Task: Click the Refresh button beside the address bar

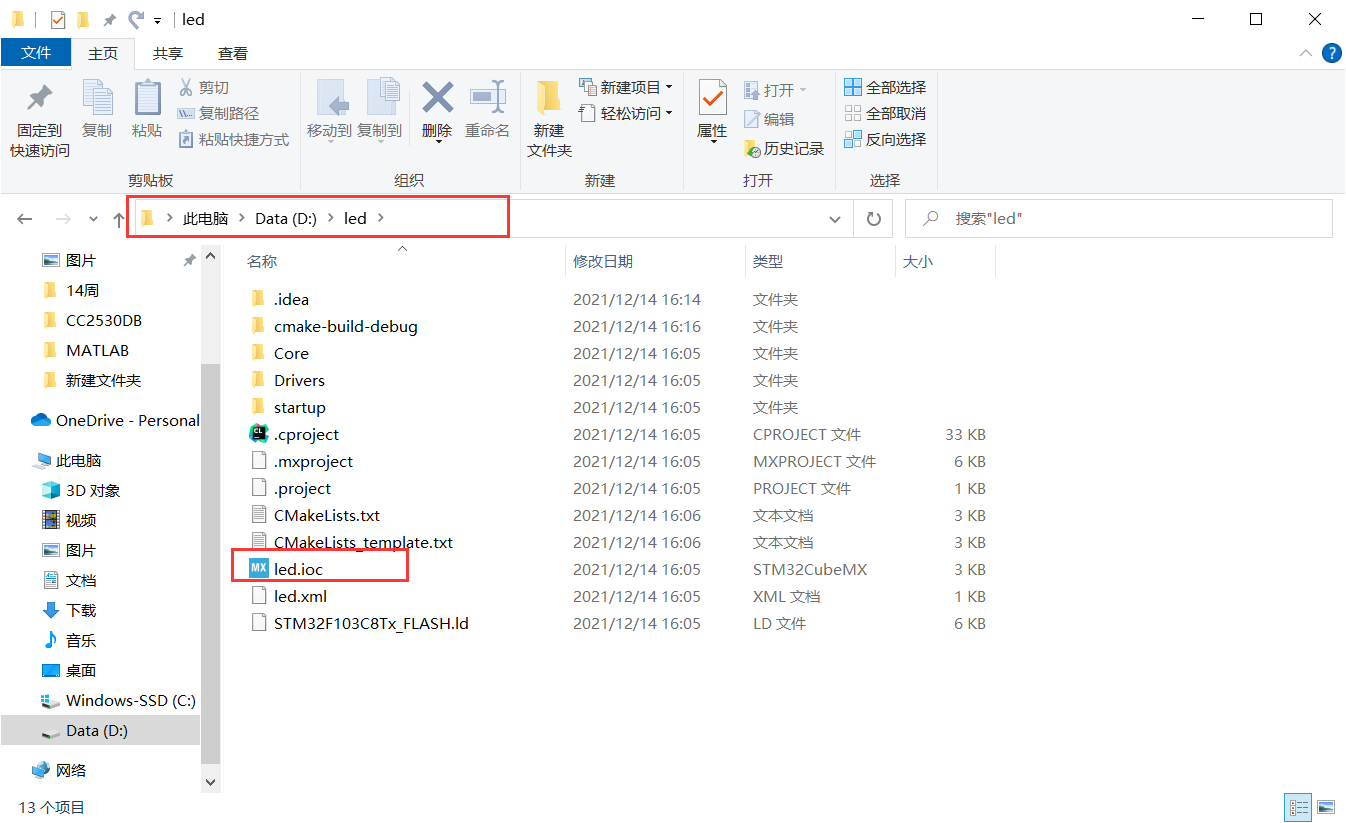Action: pyautogui.click(x=874, y=218)
